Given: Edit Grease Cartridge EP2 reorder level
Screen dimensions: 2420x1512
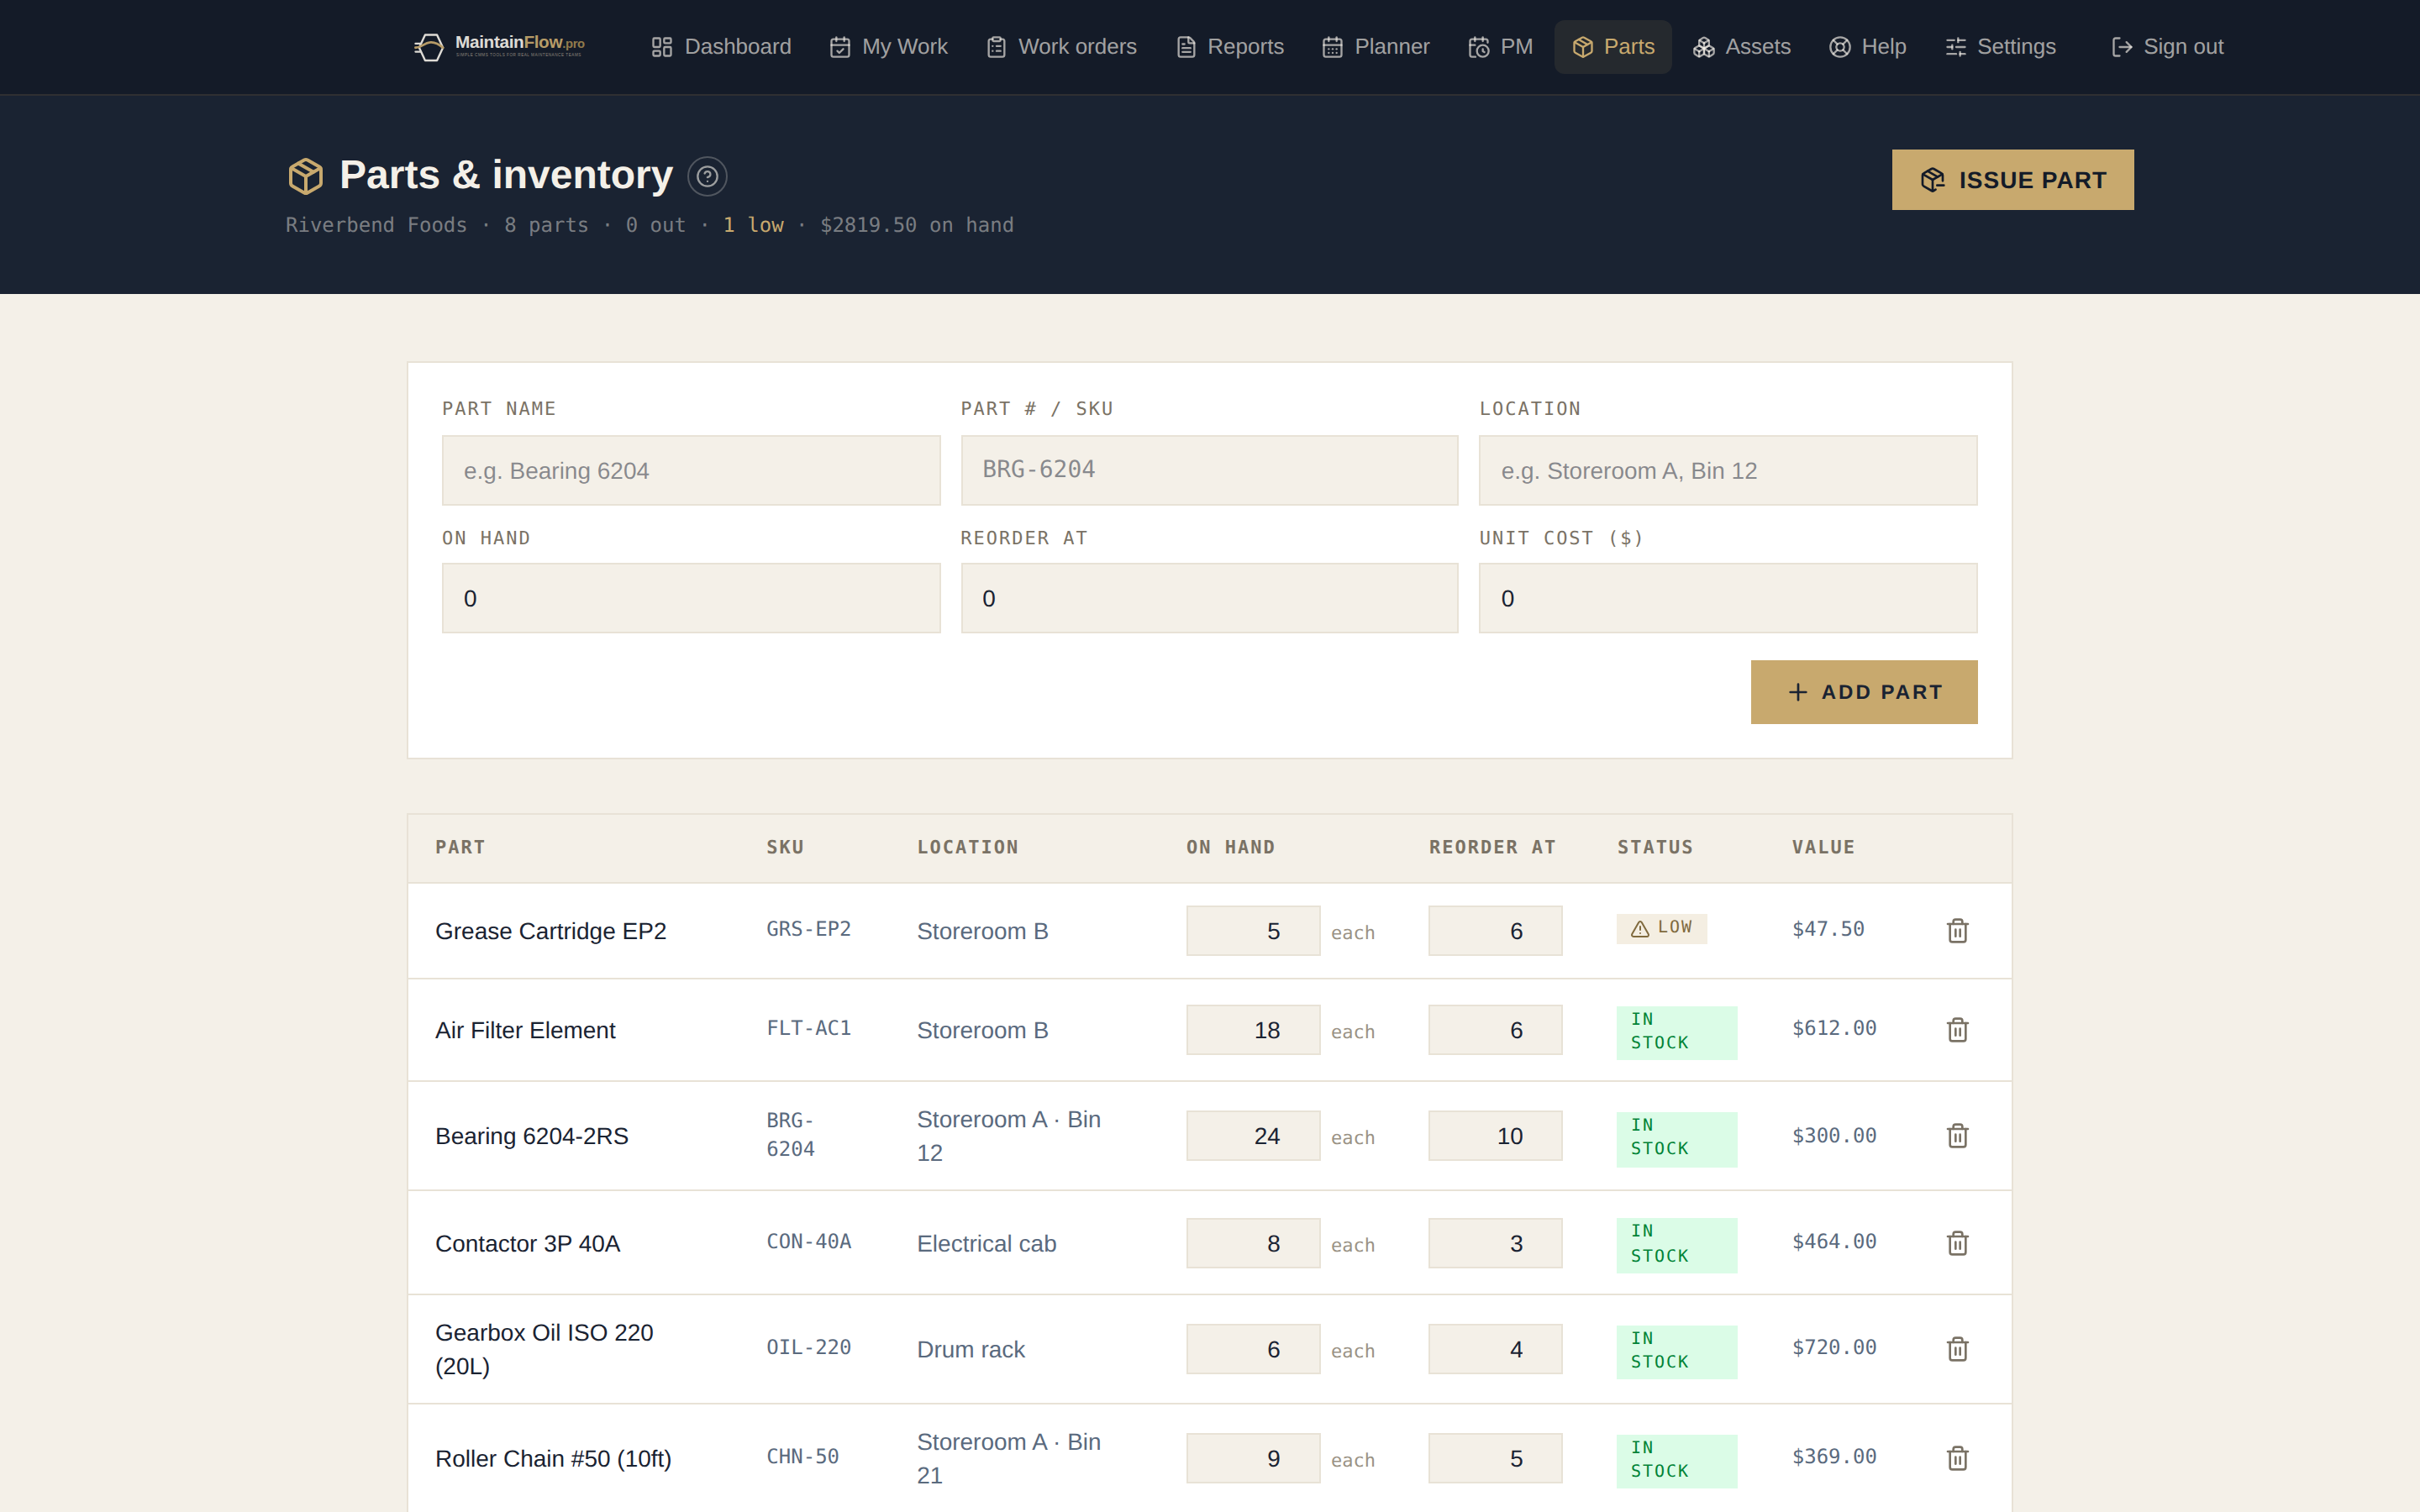Looking at the screenshot, I should click(1495, 931).
